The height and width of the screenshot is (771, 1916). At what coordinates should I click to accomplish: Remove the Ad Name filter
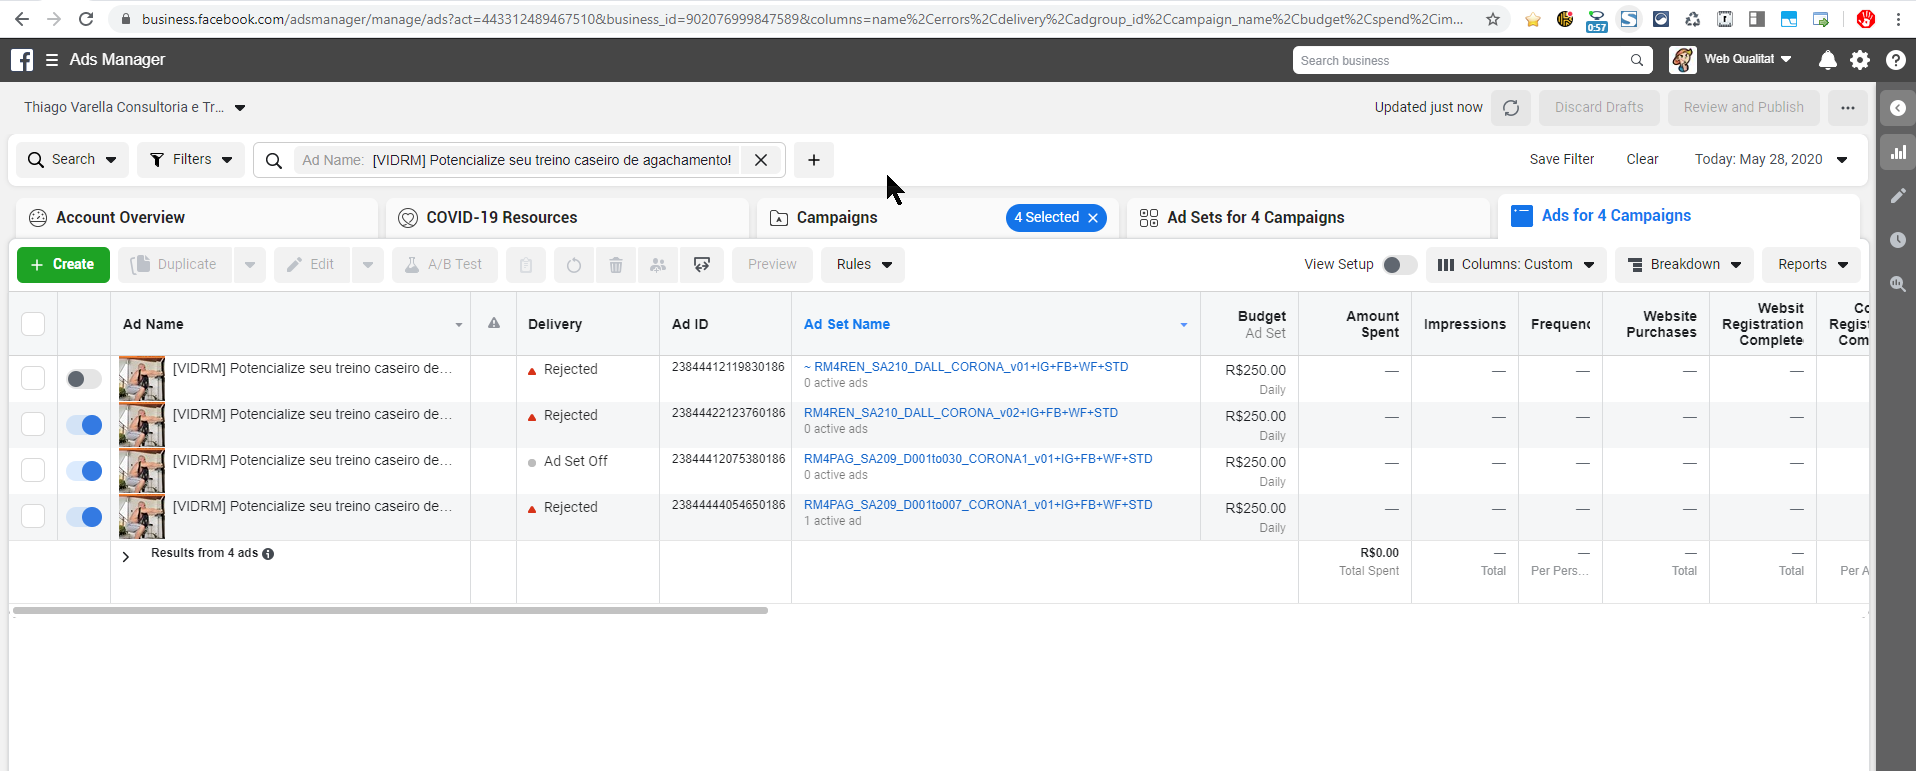coord(761,160)
